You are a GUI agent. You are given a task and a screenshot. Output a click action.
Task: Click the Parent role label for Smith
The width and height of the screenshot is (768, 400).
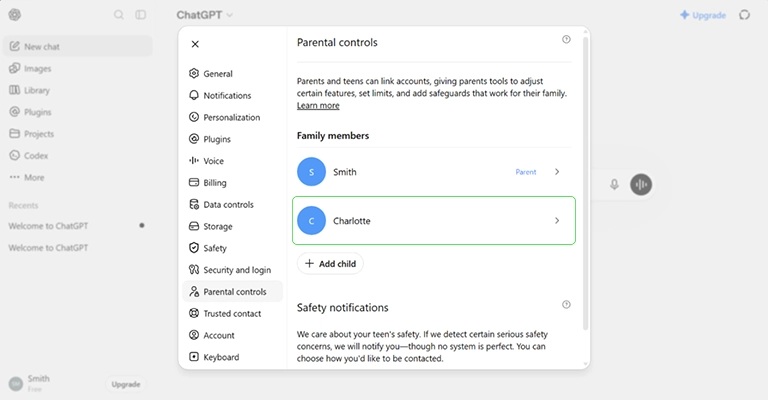(526, 172)
